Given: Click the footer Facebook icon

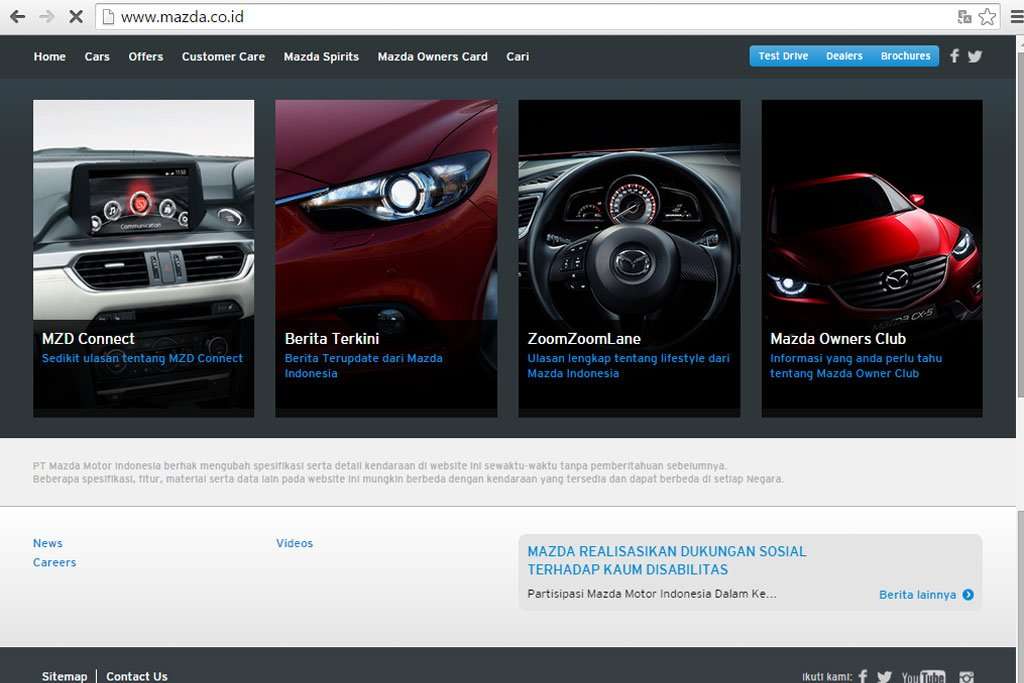Looking at the screenshot, I should [863, 676].
